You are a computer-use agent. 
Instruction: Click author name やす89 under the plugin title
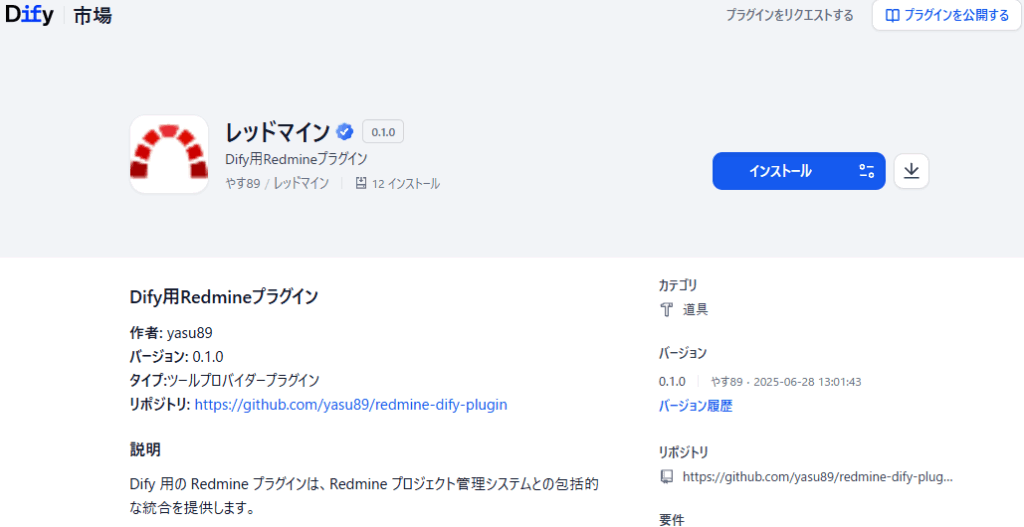tap(243, 184)
